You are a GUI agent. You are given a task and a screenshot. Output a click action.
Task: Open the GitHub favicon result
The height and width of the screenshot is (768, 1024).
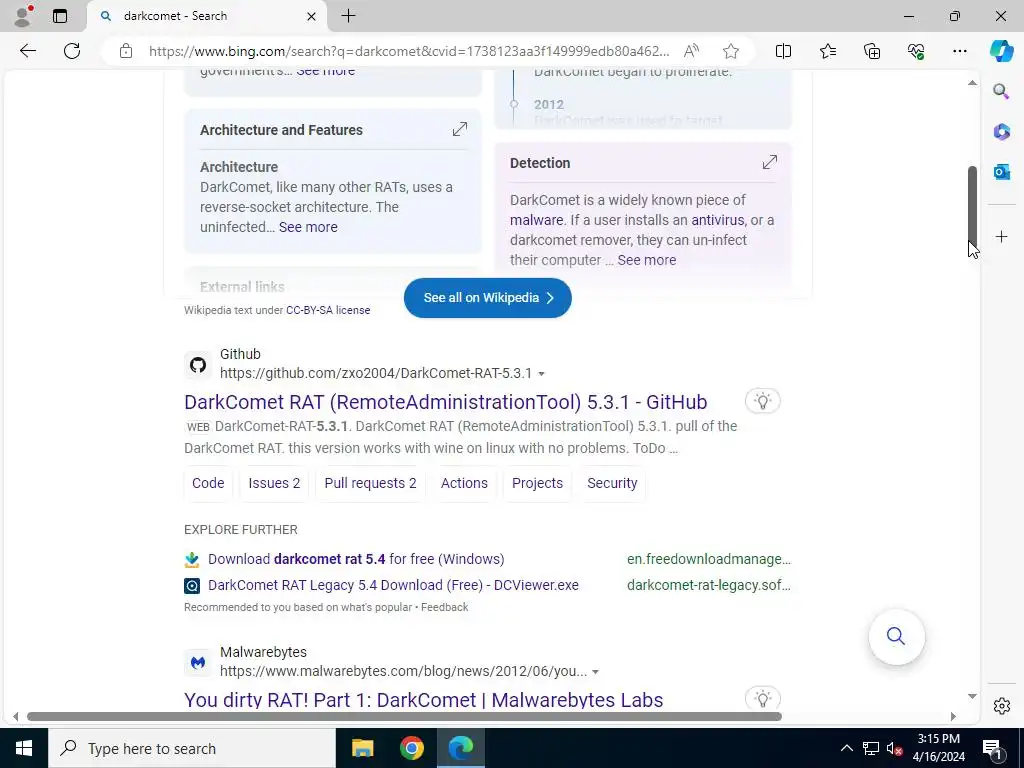(x=198, y=364)
